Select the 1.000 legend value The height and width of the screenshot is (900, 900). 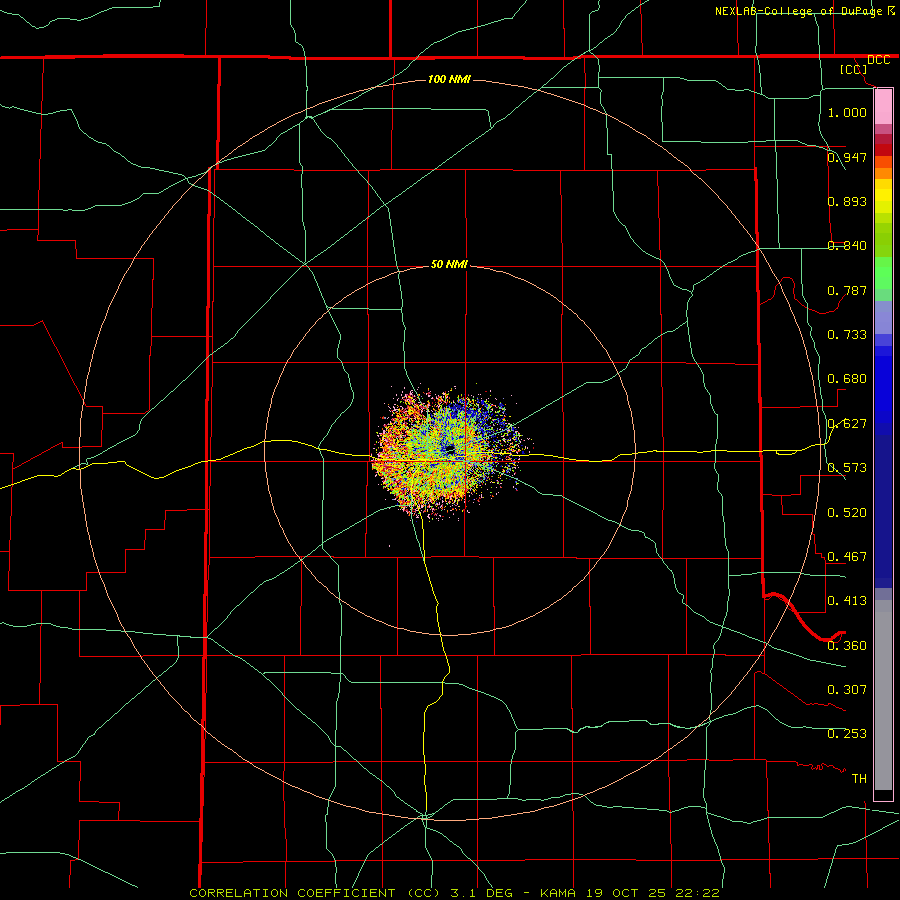tap(847, 112)
